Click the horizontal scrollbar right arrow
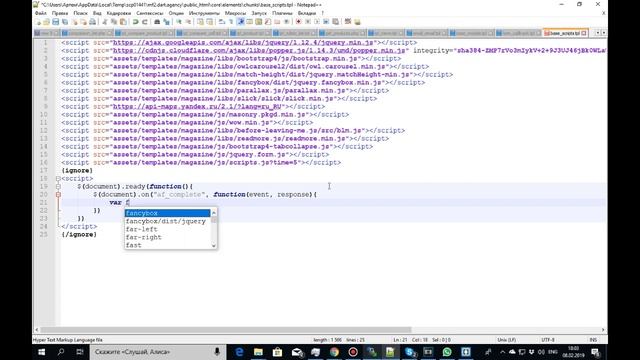 603,330
